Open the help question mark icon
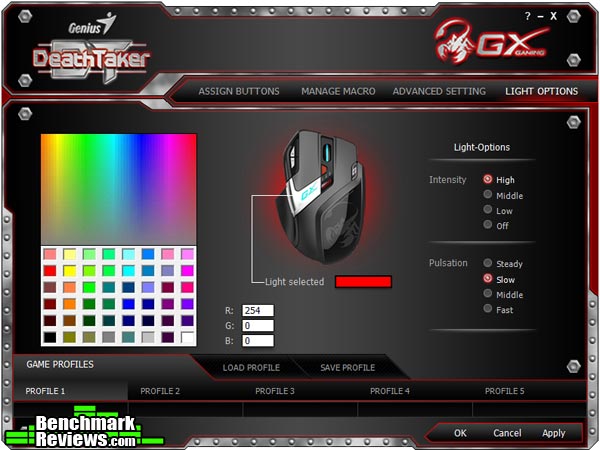This screenshot has height=450, width=600. point(528,16)
